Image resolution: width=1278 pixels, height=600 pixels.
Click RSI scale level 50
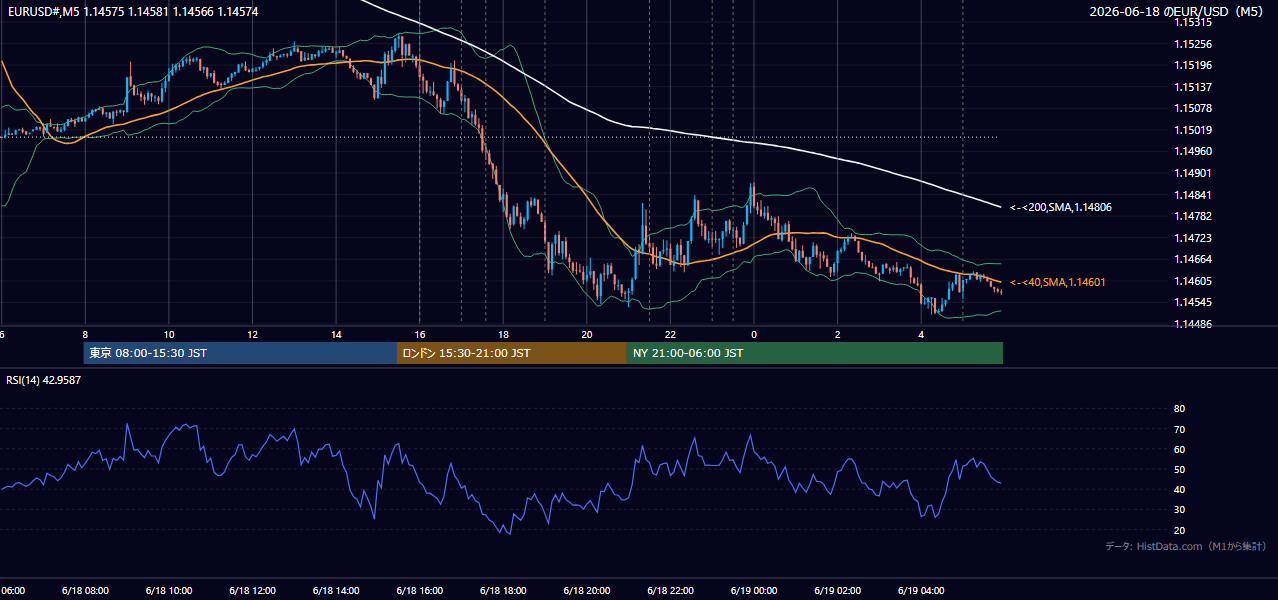(1180, 469)
